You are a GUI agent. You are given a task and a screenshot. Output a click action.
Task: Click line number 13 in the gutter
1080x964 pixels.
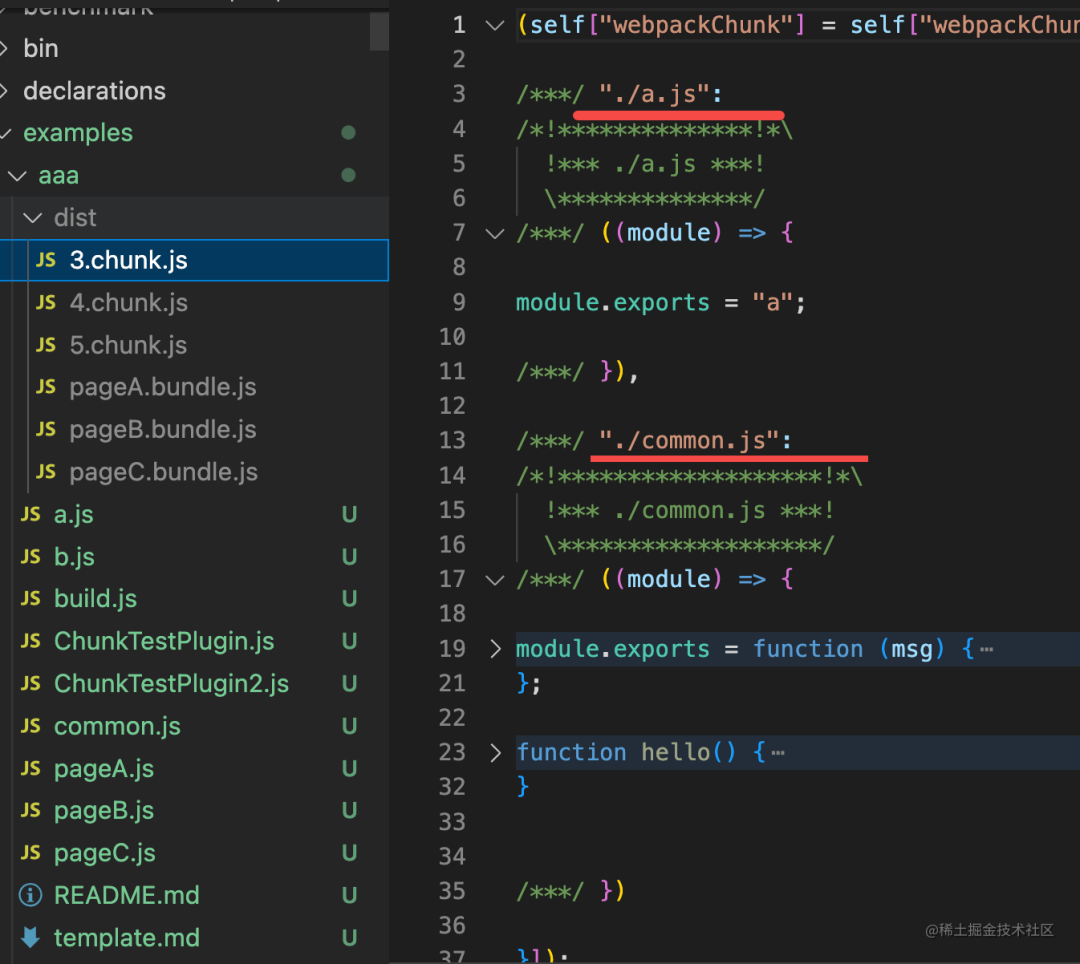[x=453, y=441]
